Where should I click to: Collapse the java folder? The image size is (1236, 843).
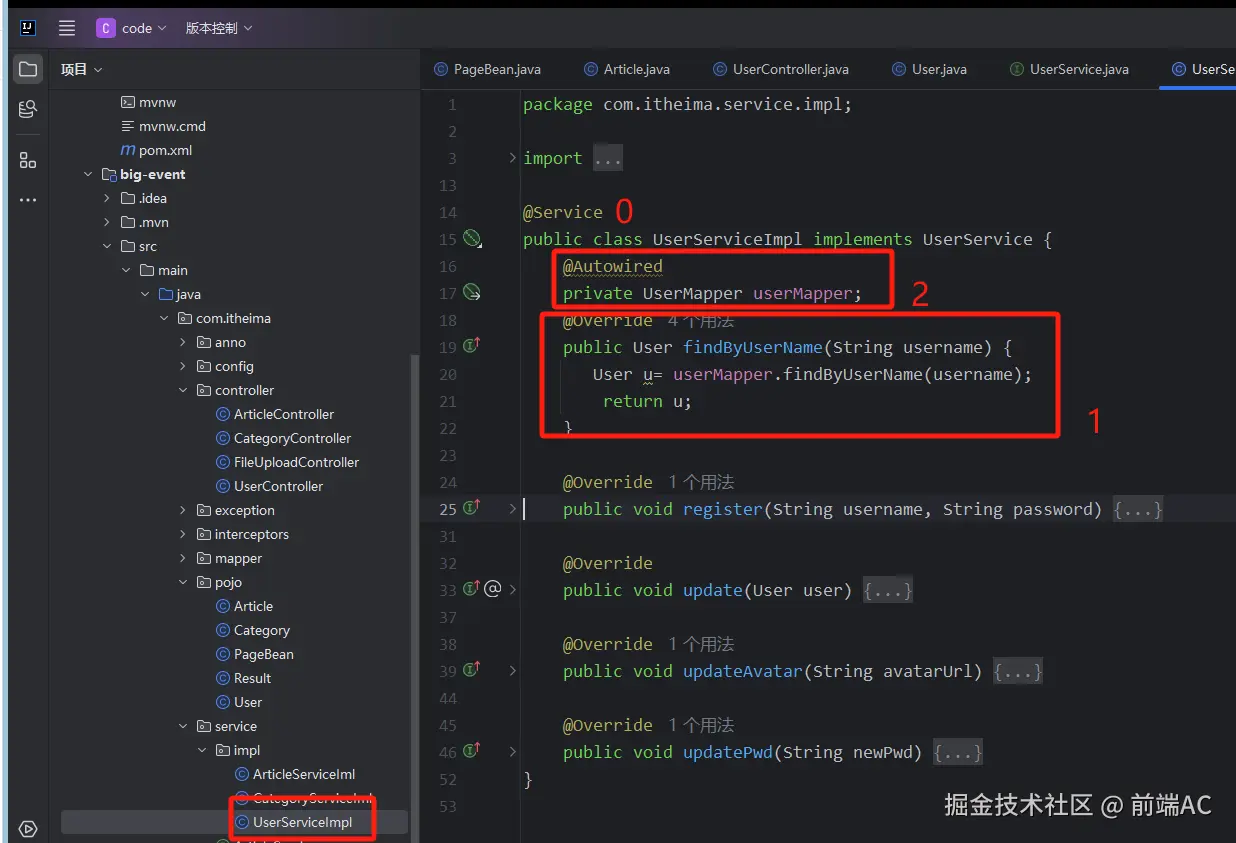click(145, 294)
